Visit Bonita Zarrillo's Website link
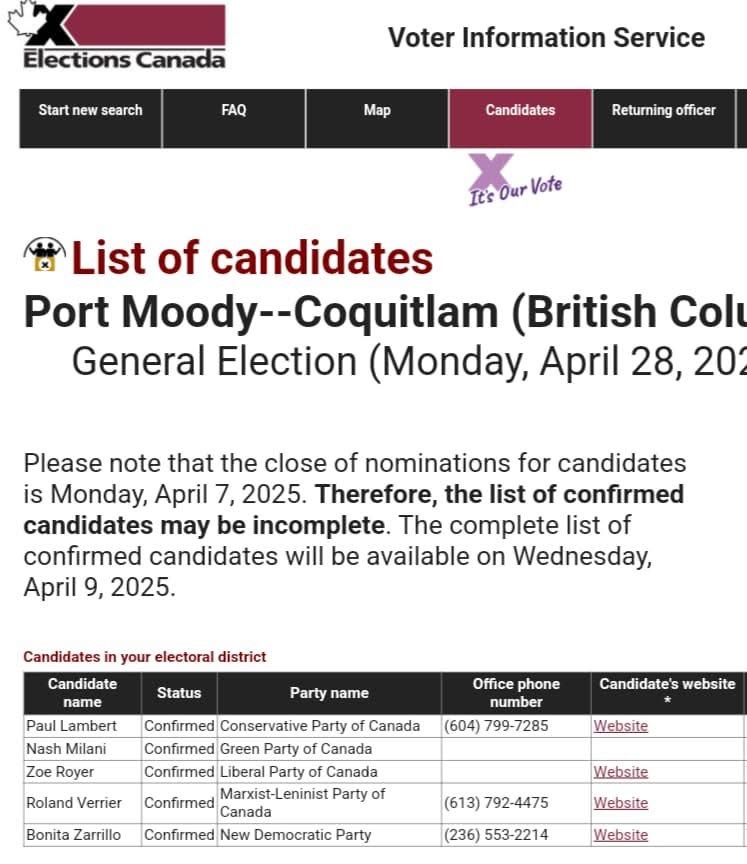 620,835
